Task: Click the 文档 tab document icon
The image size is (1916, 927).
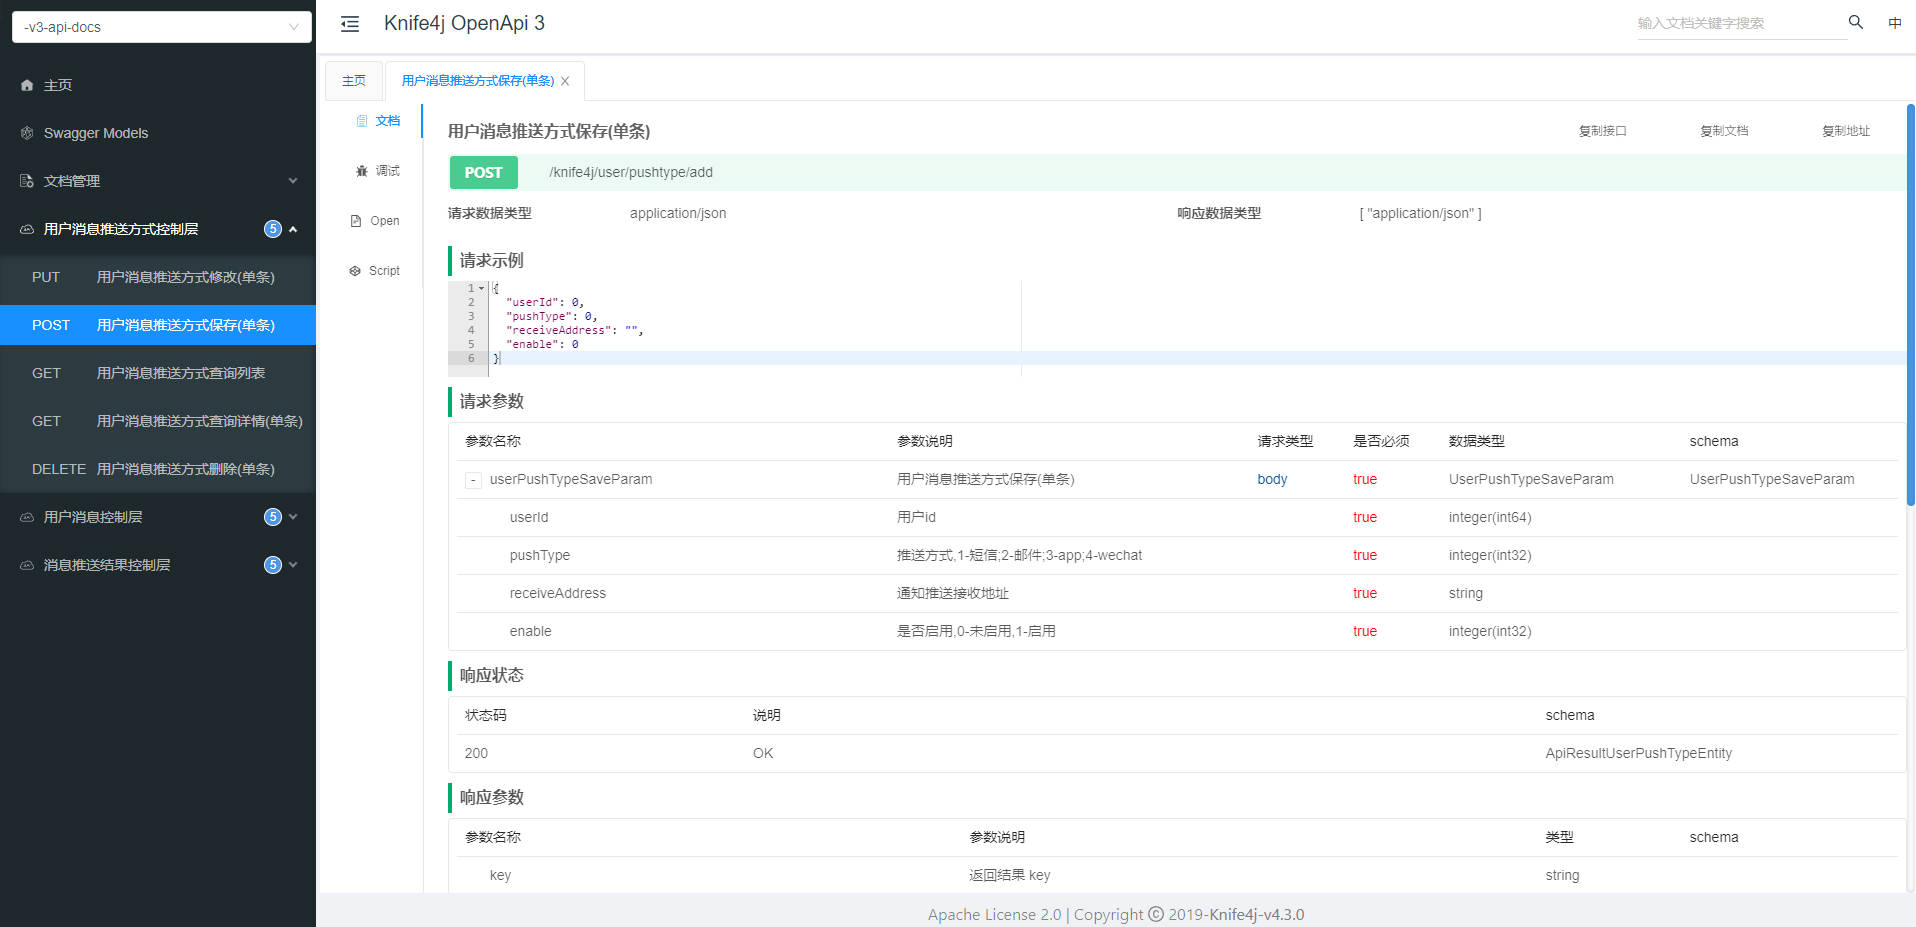Action: (x=362, y=121)
